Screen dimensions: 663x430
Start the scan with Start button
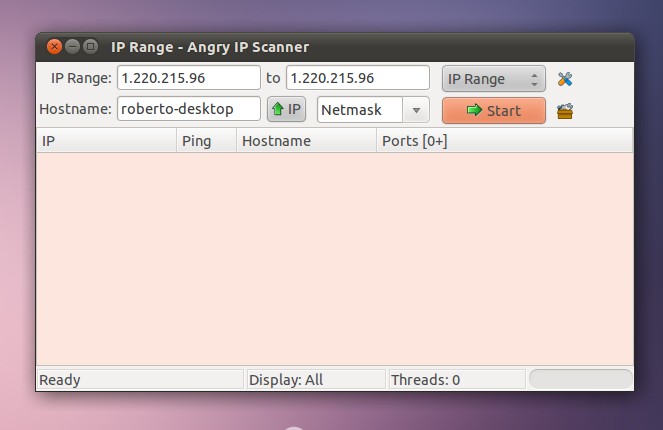pyautogui.click(x=494, y=110)
